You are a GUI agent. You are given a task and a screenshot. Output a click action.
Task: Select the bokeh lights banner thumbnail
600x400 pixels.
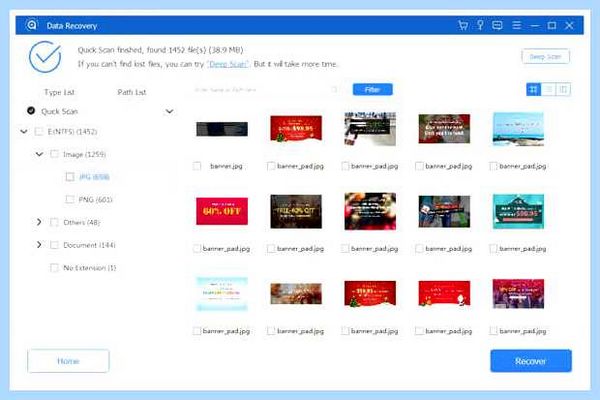[370, 211]
